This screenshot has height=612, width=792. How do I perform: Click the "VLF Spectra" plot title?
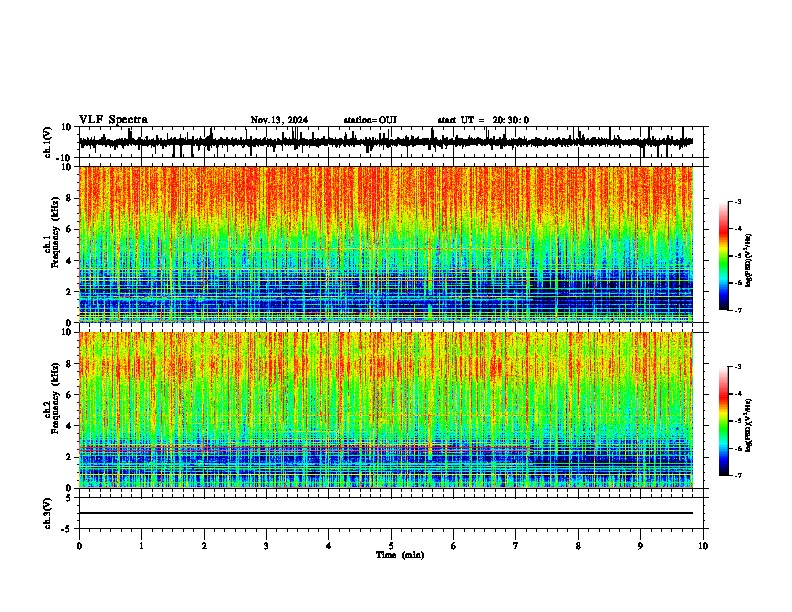tap(113, 119)
